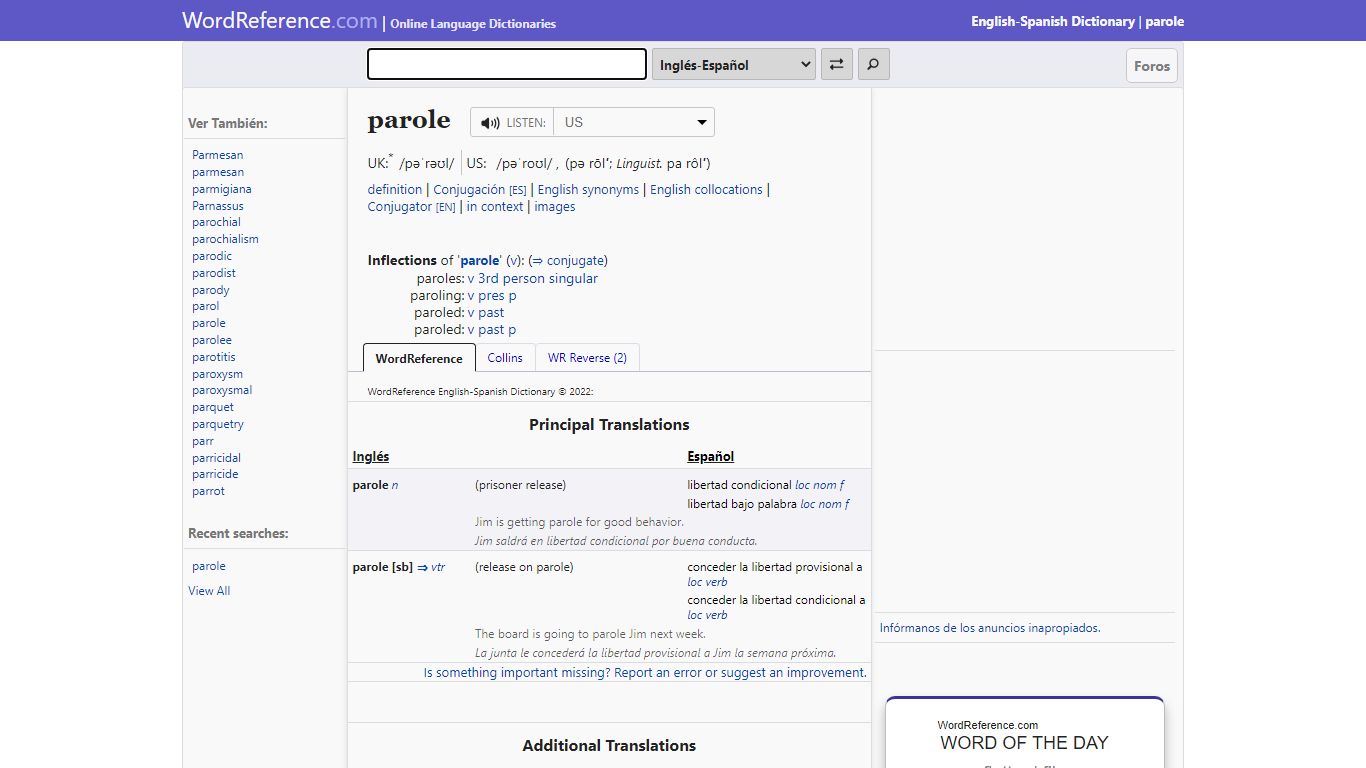This screenshot has height=768, width=1366.
Task: Open parodic in the sidebar list
Action: 212,256
